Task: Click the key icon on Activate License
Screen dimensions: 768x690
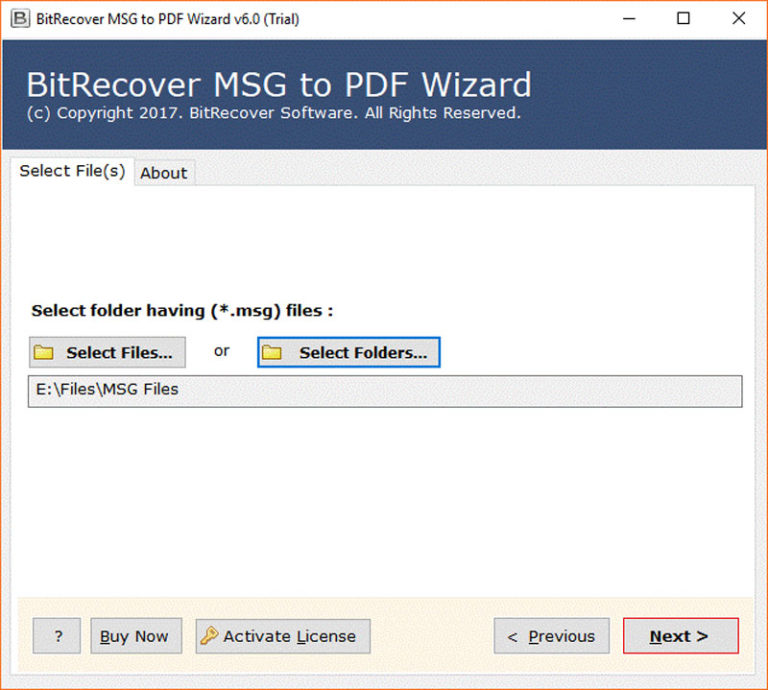Action: pos(209,636)
